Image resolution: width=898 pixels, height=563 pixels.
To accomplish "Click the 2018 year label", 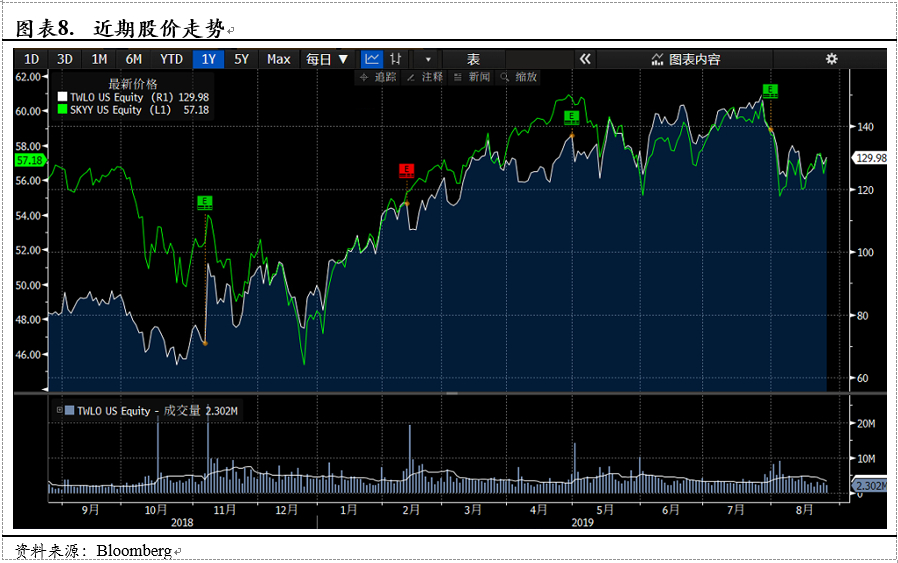I will (x=182, y=522).
